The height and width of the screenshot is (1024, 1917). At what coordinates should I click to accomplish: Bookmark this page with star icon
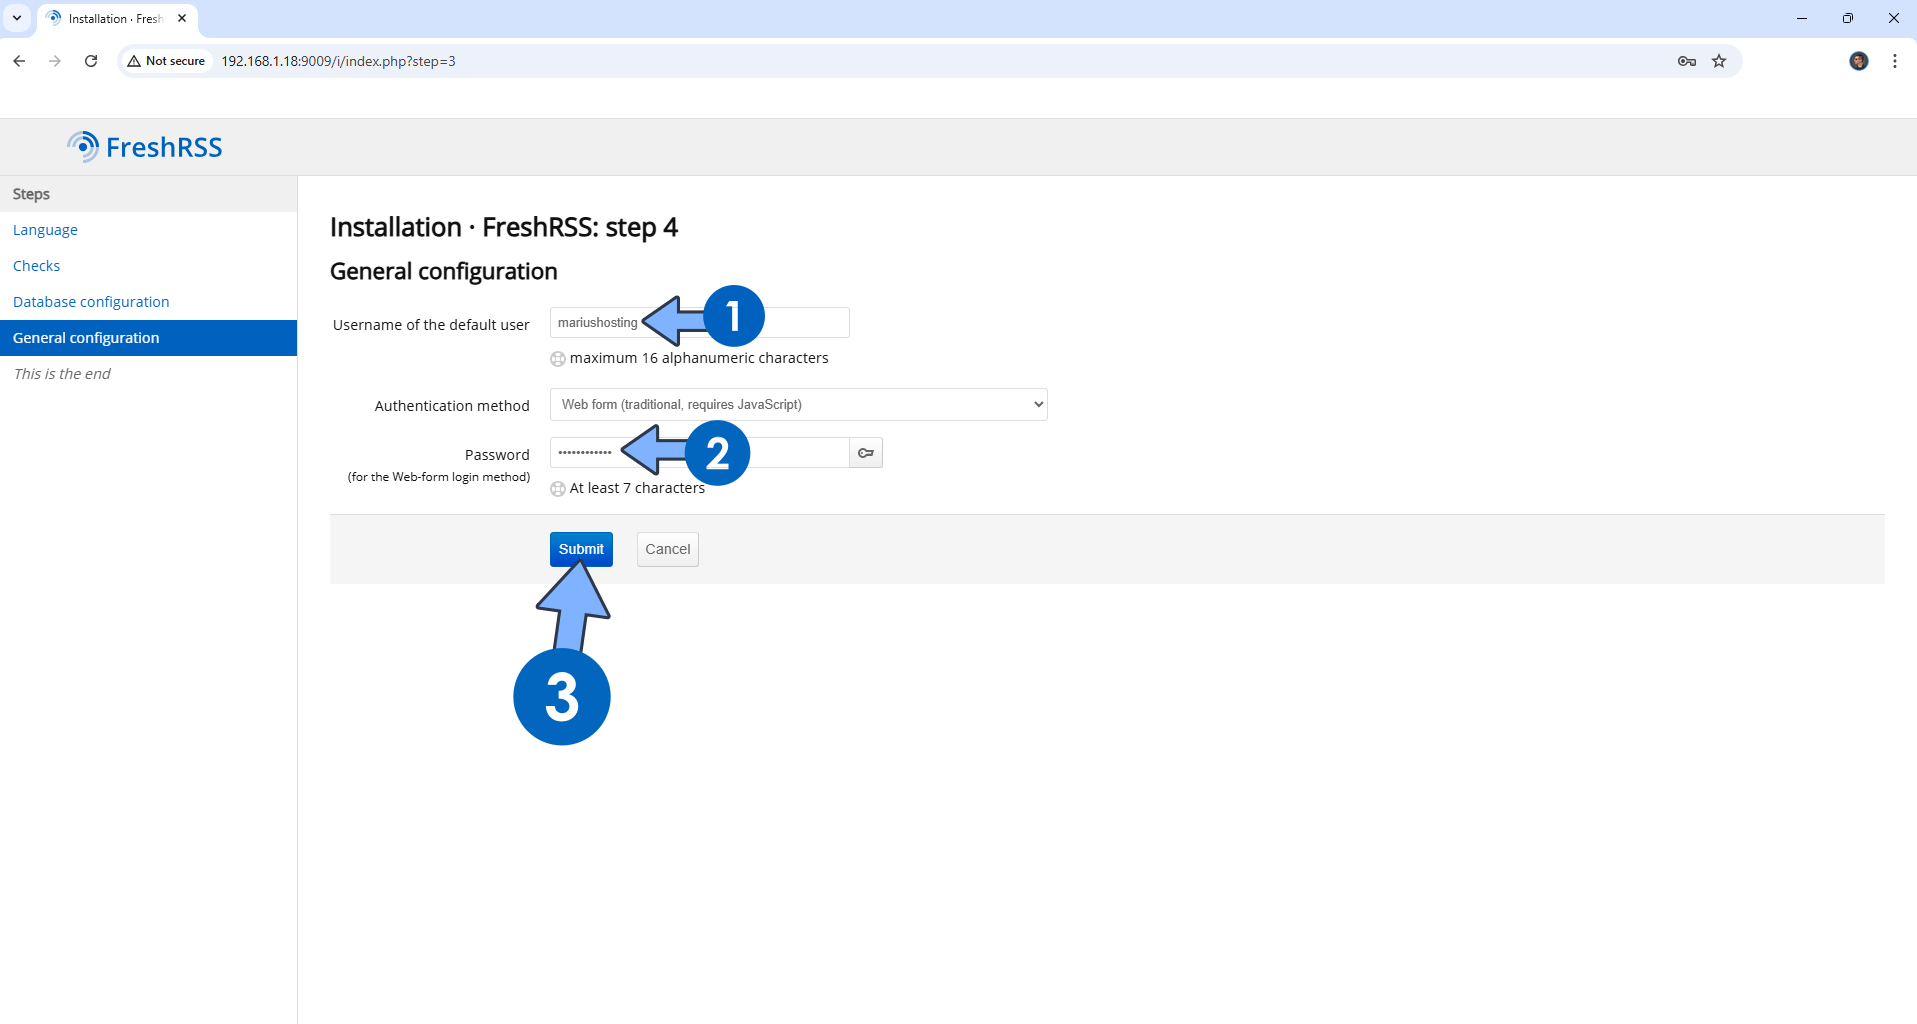pyautogui.click(x=1719, y=61)
